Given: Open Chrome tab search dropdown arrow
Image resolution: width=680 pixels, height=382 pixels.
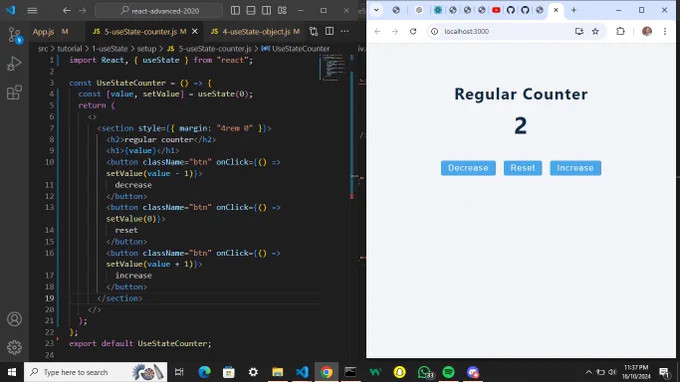Looking at the screenshot, I should tap(376, 10).
